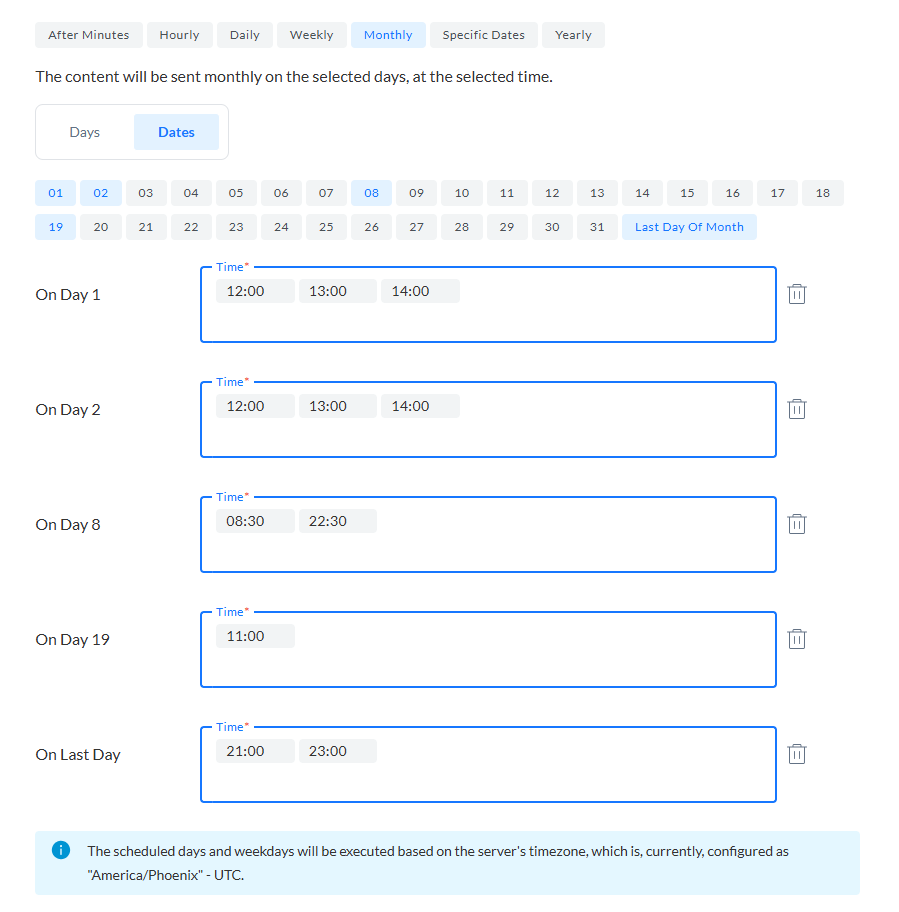
Task: Select the Dates mode button
Action: pyautogui.click(x=176, y=132)
